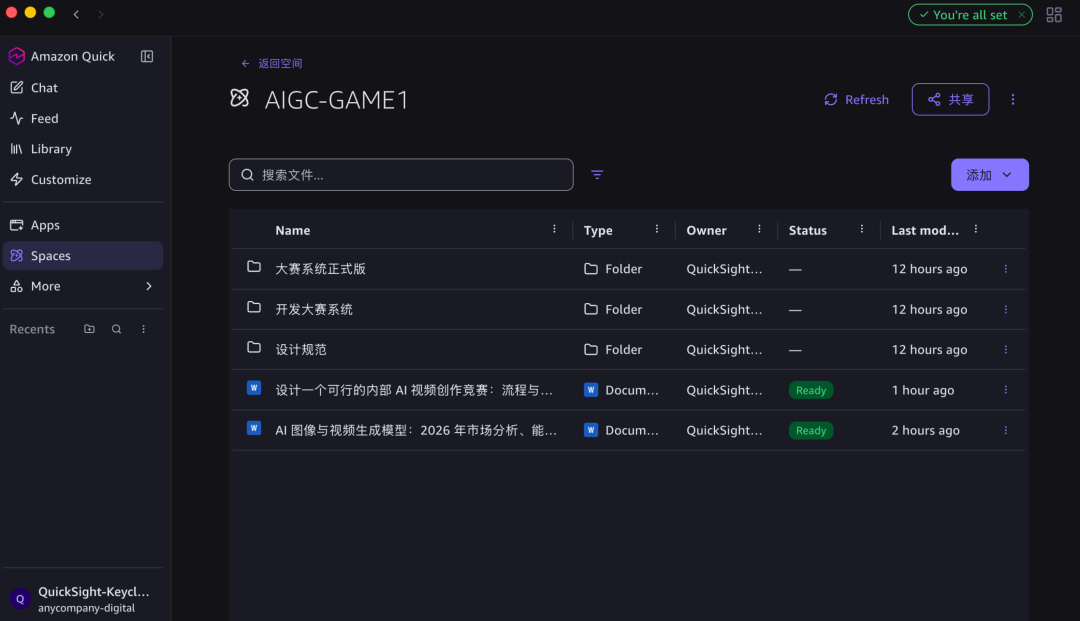Open row actions for 设计一个可行的内部 document

coord(1006,390)
